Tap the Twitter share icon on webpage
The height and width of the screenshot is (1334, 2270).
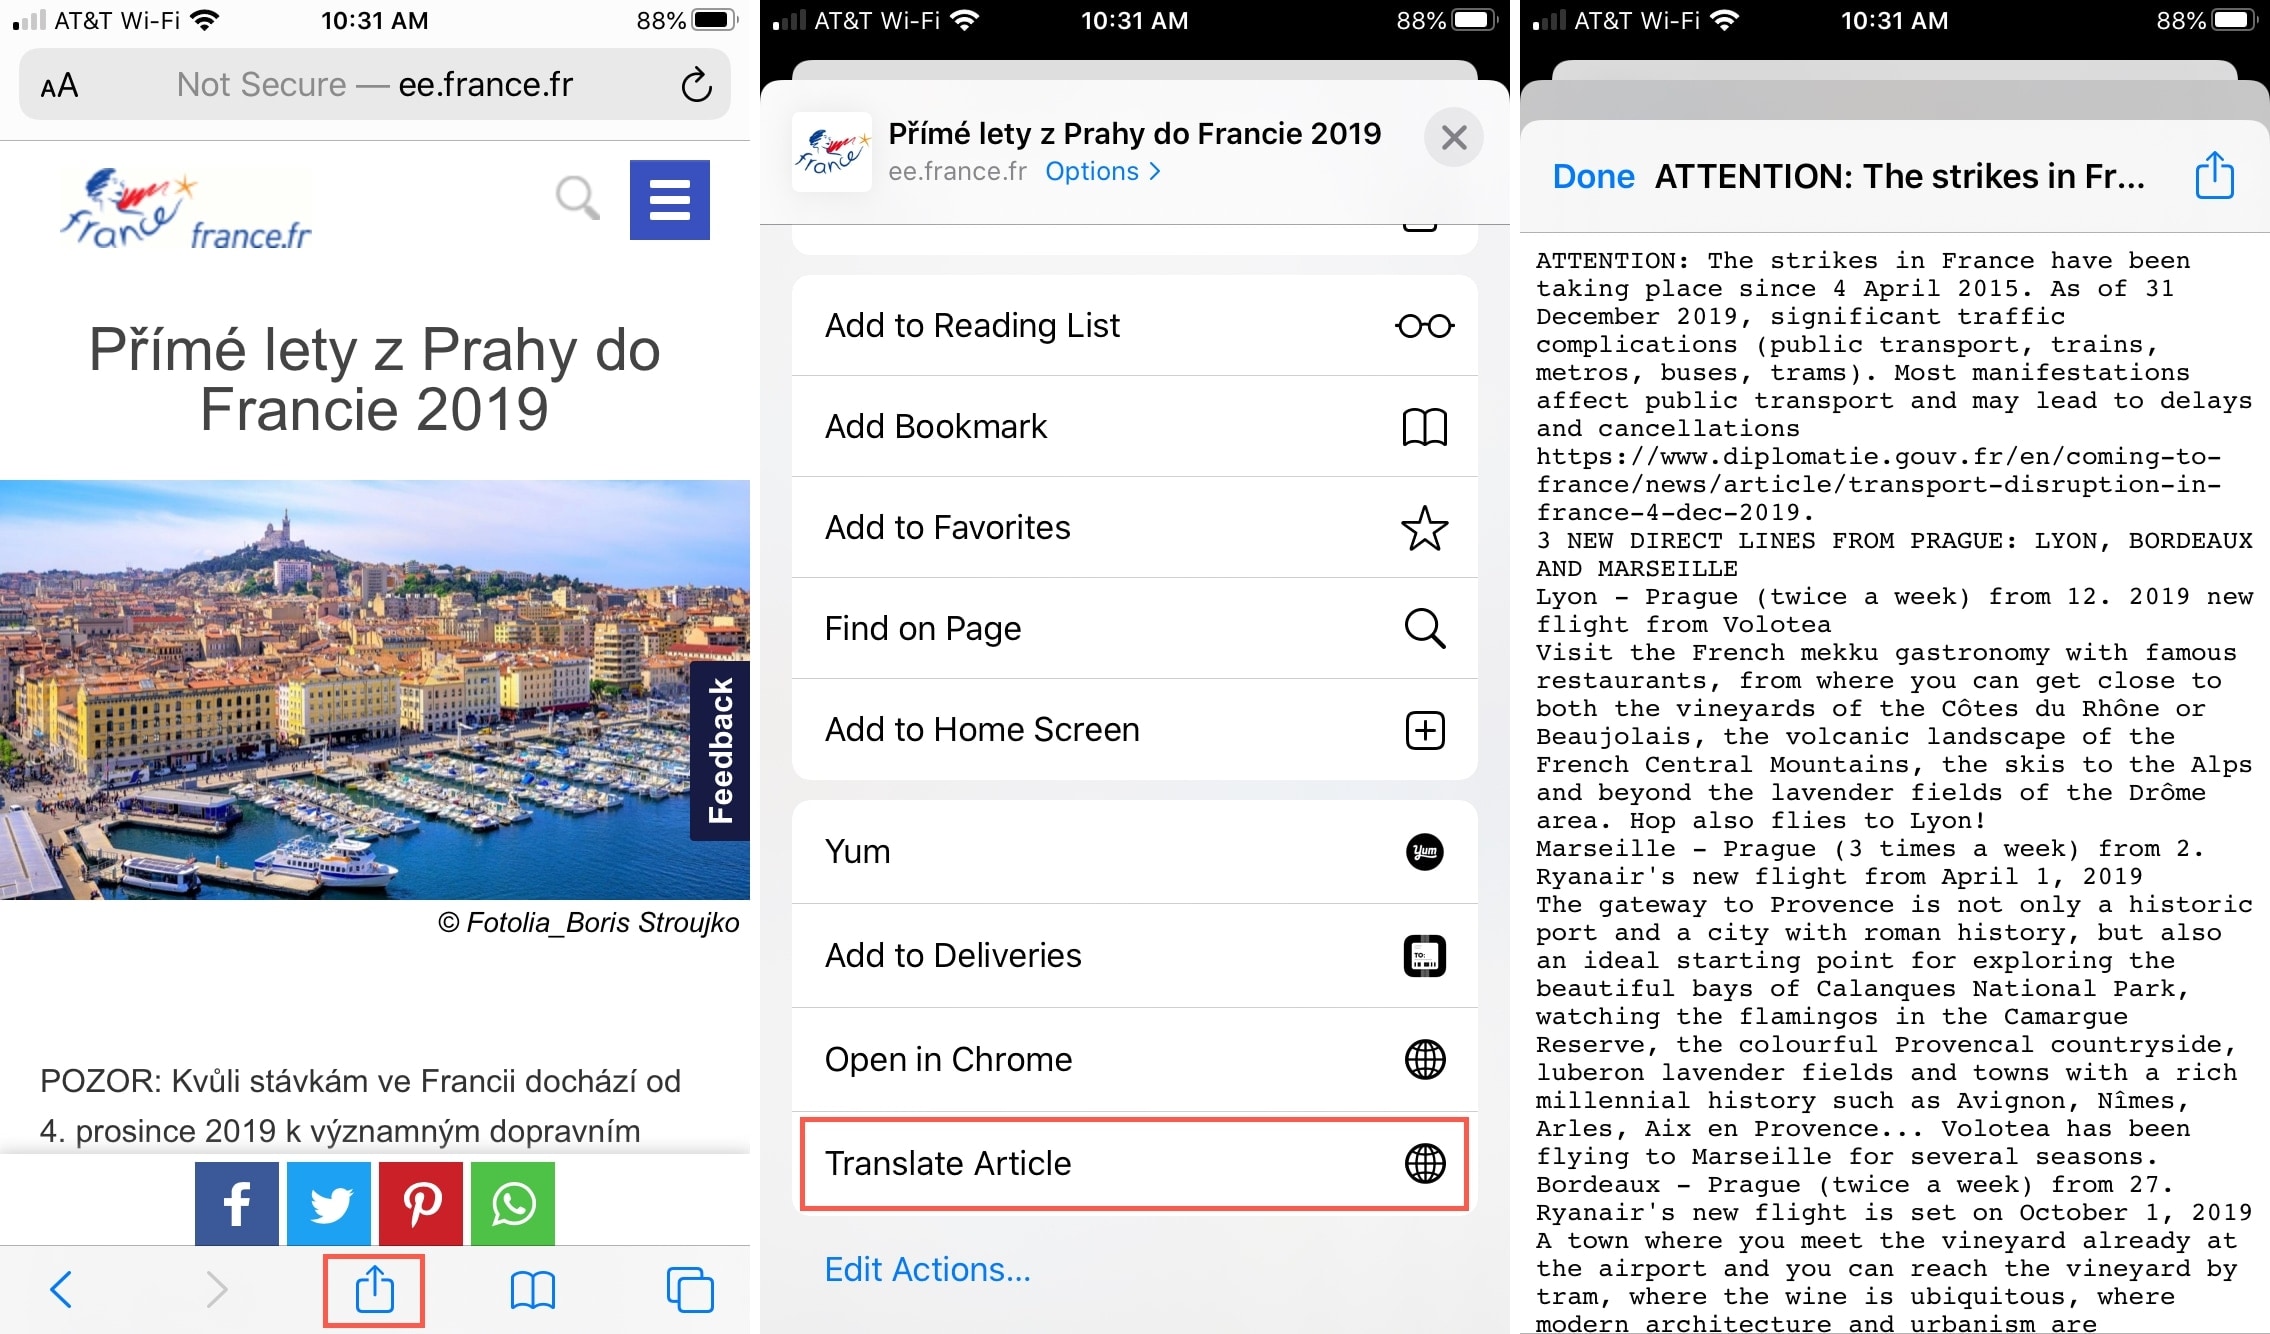coord(330,1201)
